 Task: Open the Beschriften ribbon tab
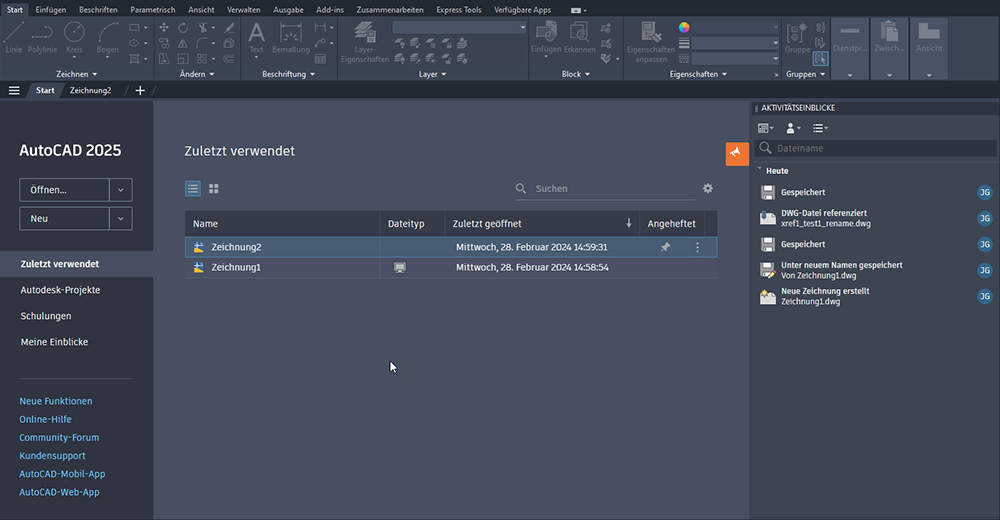(98, 10)
